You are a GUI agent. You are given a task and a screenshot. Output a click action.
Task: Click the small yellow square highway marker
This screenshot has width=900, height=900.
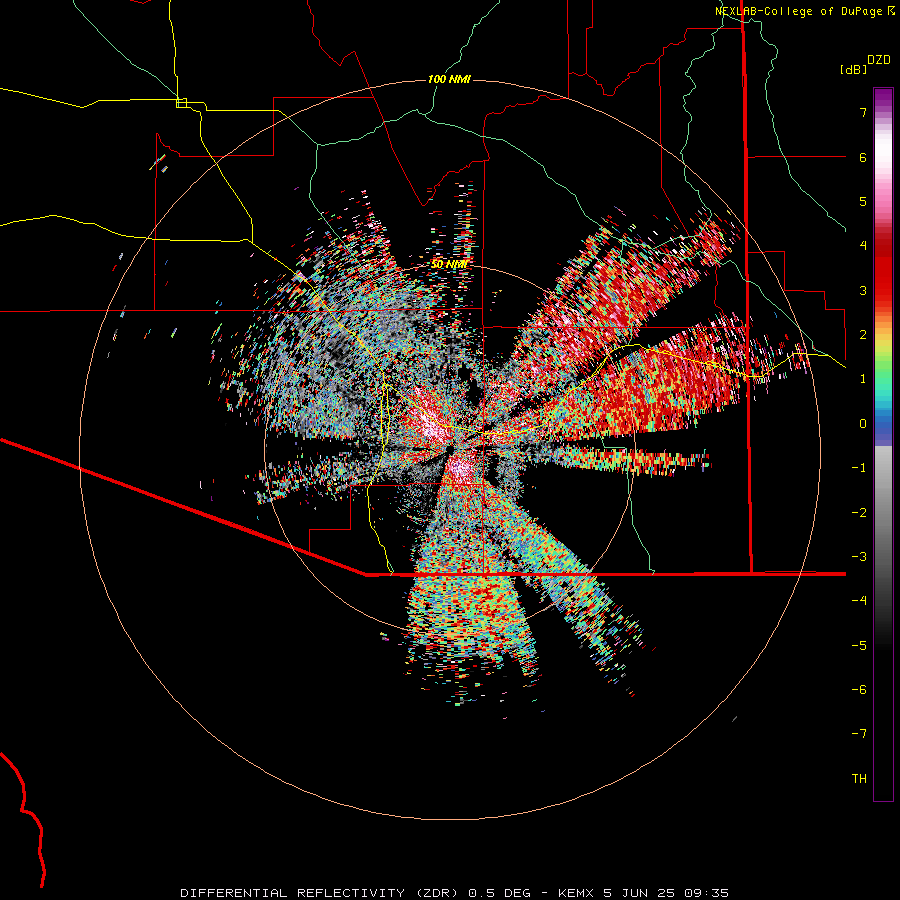click(x=182, y=103)
